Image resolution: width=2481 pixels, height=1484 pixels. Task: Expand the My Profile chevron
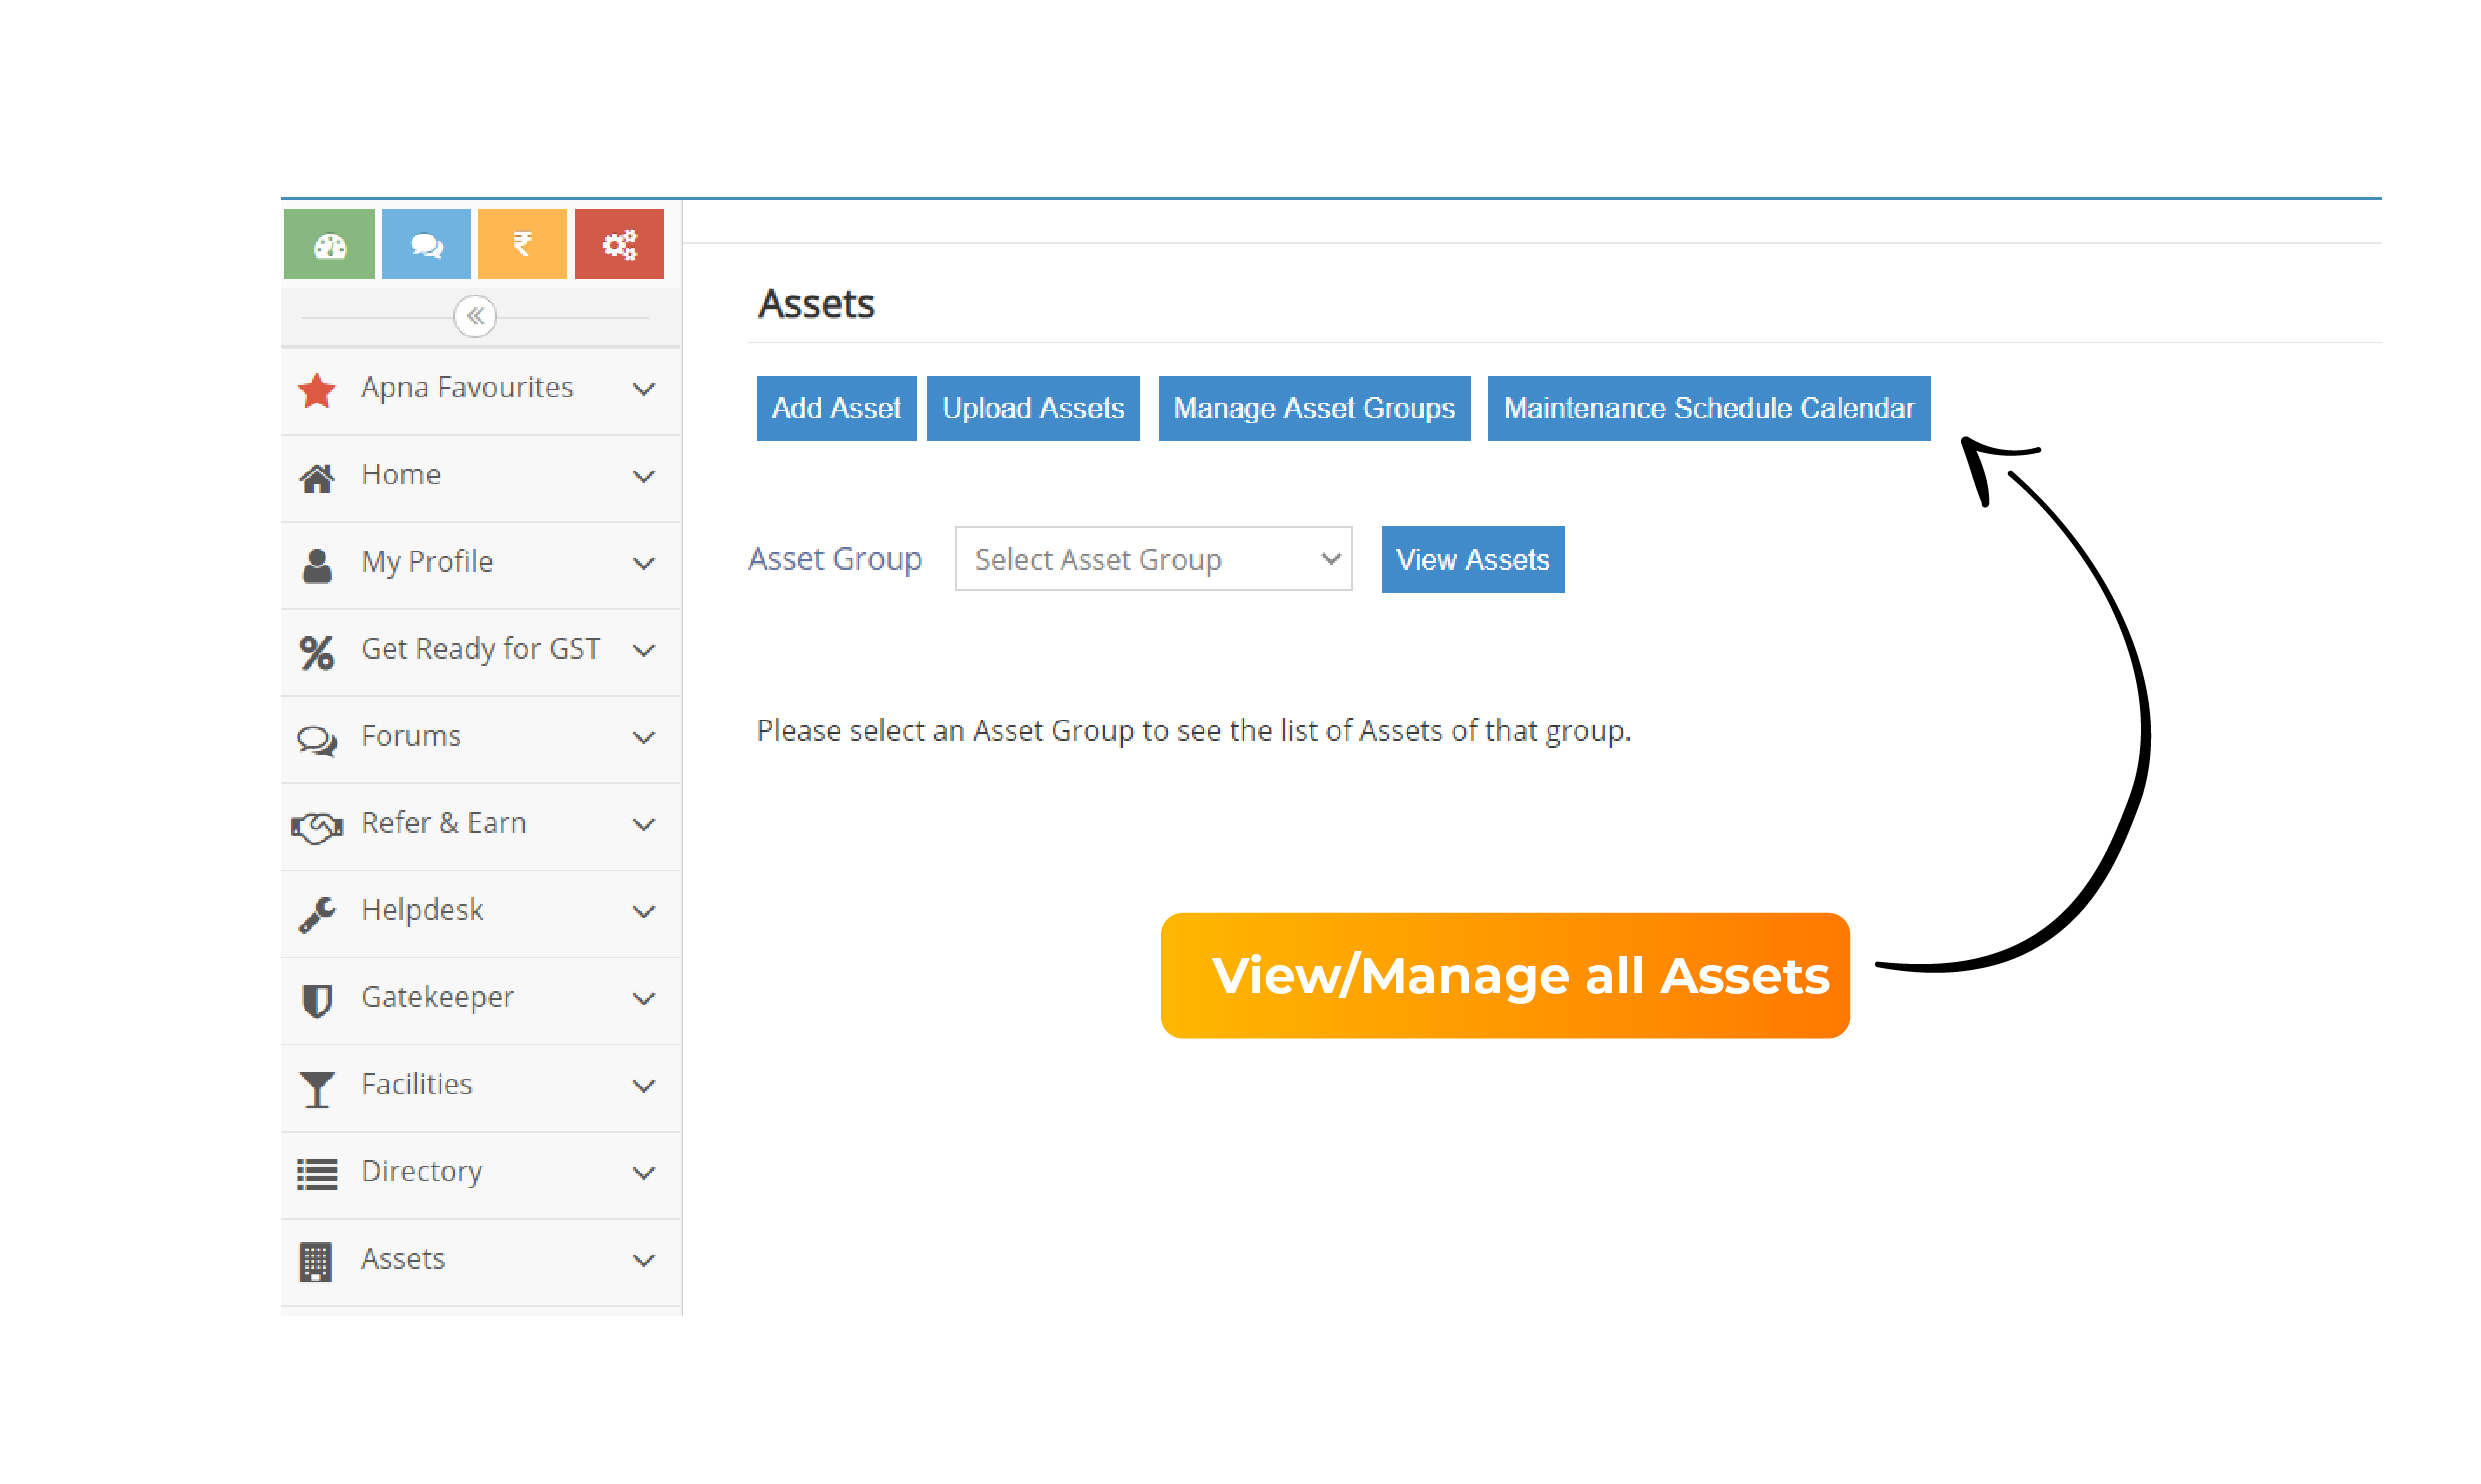(644, 563)
